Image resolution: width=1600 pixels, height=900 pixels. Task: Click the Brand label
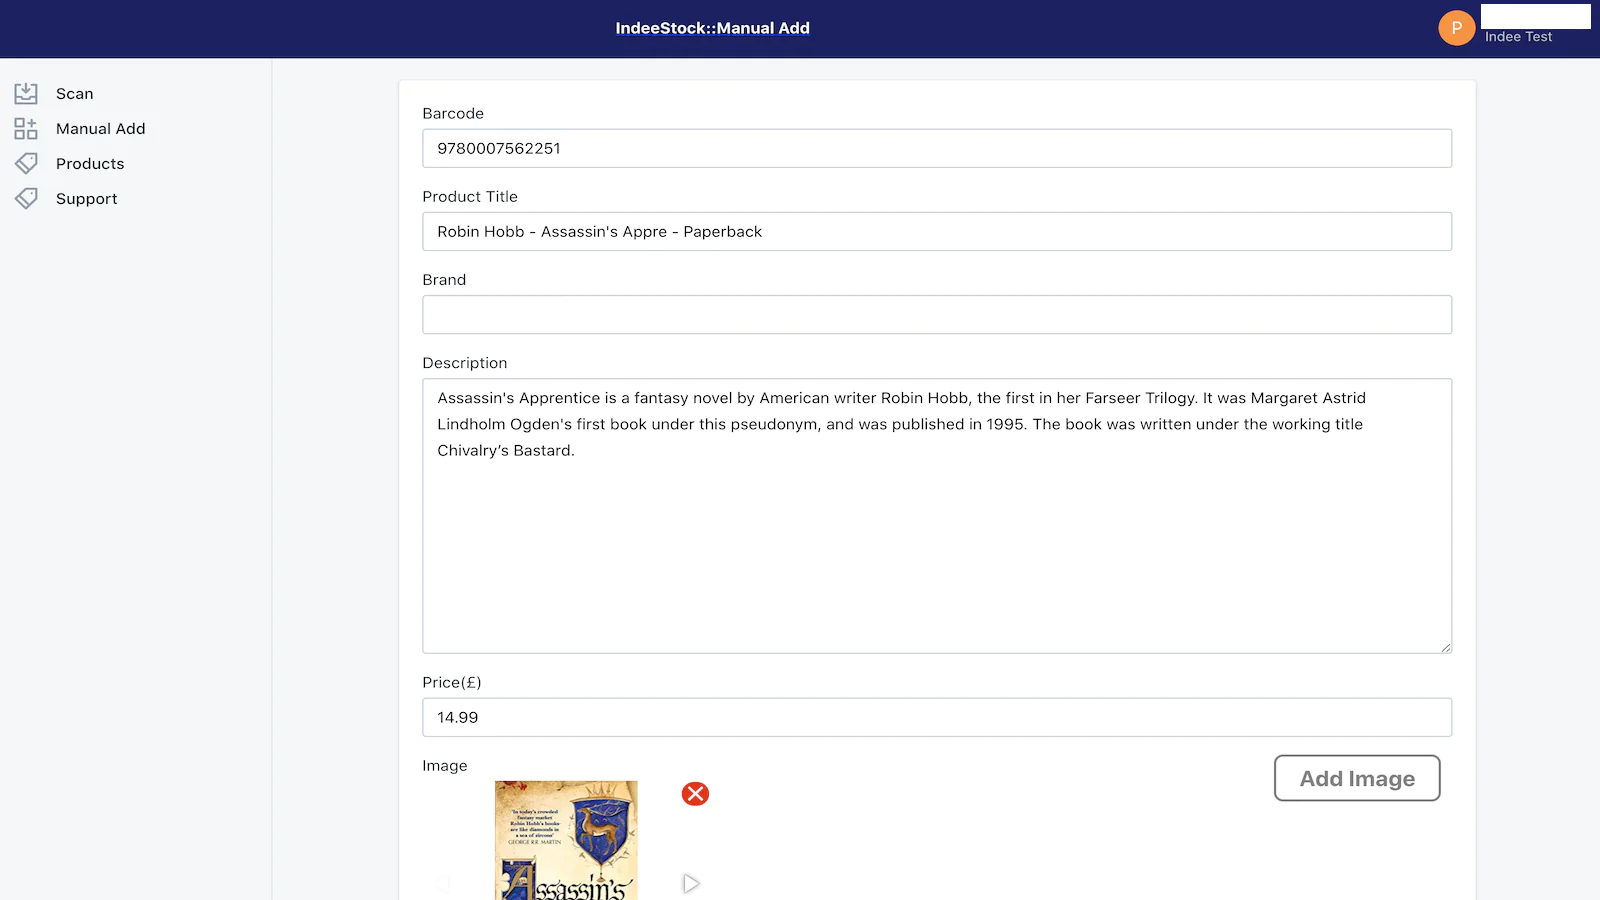click(x=444, y=280)
